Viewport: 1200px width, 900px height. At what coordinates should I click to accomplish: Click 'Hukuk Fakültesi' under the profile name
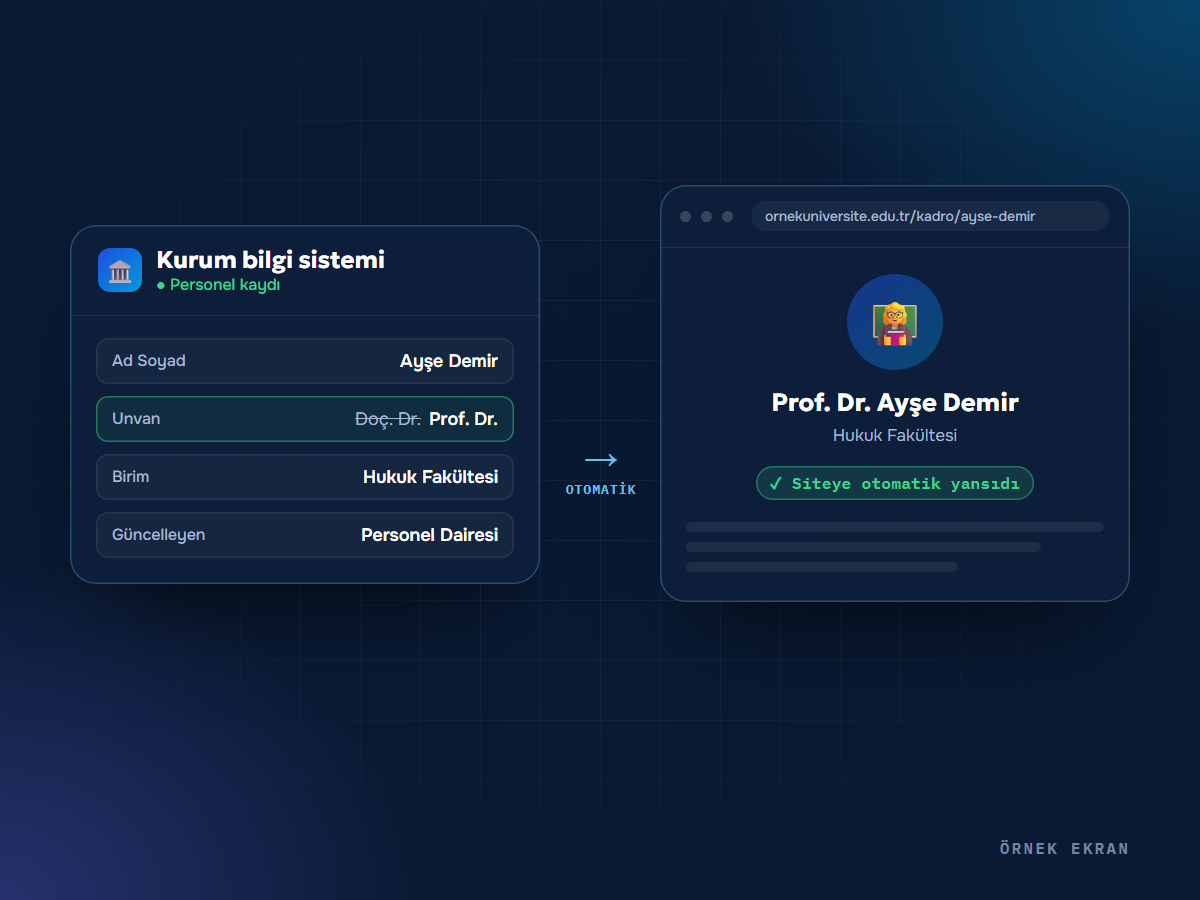[x=895, y=436]
